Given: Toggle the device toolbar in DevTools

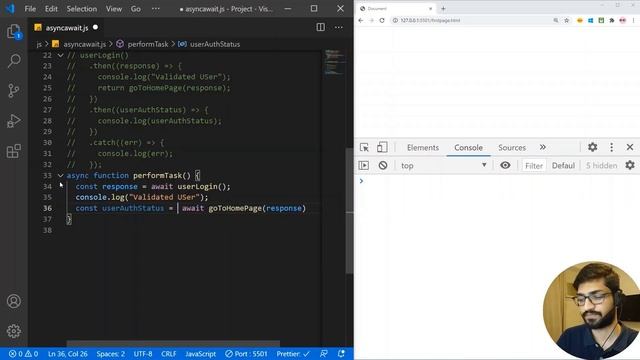Looking at the screenshot, I should tap(382, 147).
